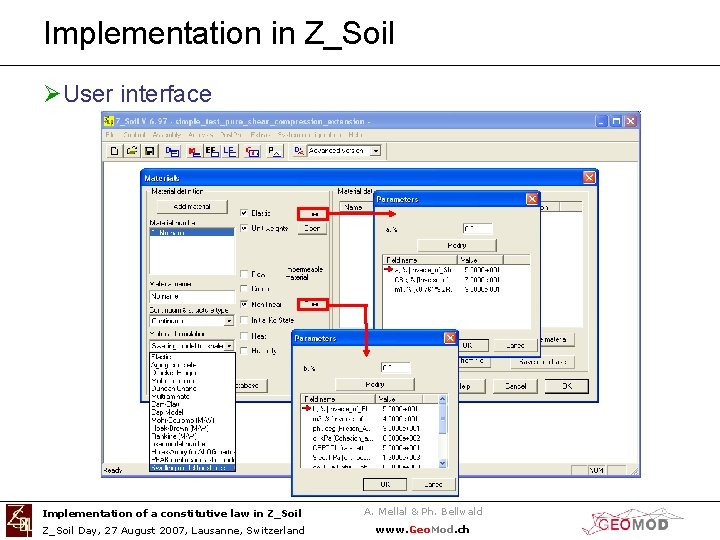The height and width of the screenshot is (540, 720).
Task: Enable the Initial Ko State checkbox
Action: (x=244, y=320)
